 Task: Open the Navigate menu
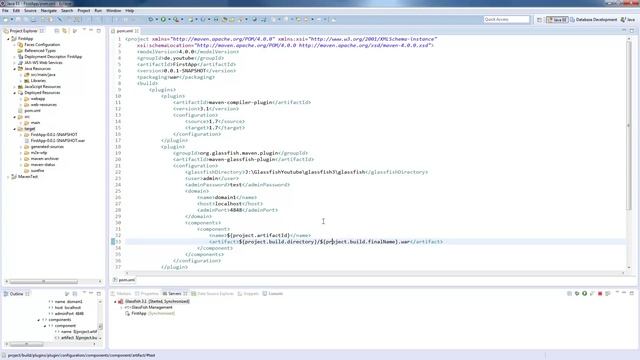tap(49, 11)
